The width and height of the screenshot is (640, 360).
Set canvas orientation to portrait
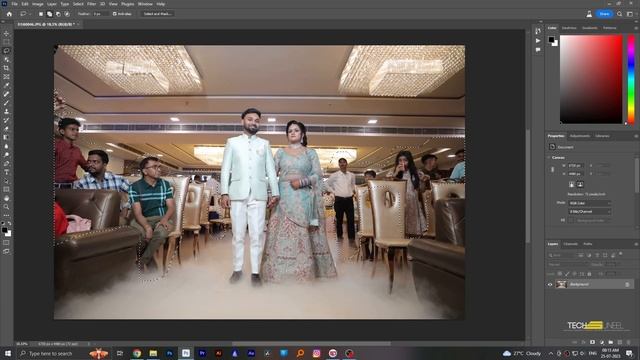tap(571, 184)
